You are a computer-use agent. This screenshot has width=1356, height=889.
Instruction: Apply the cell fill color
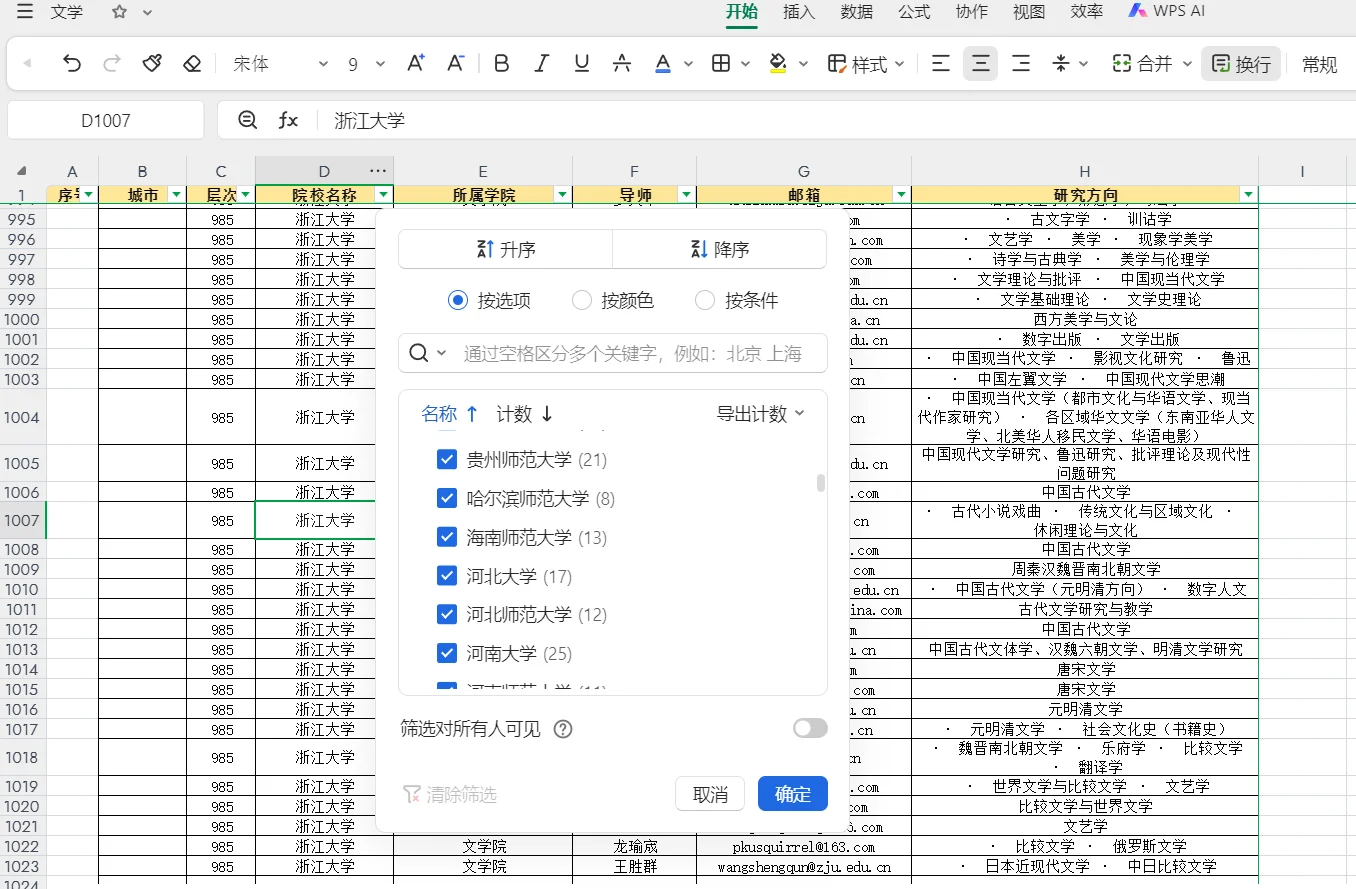coord(778,64)
